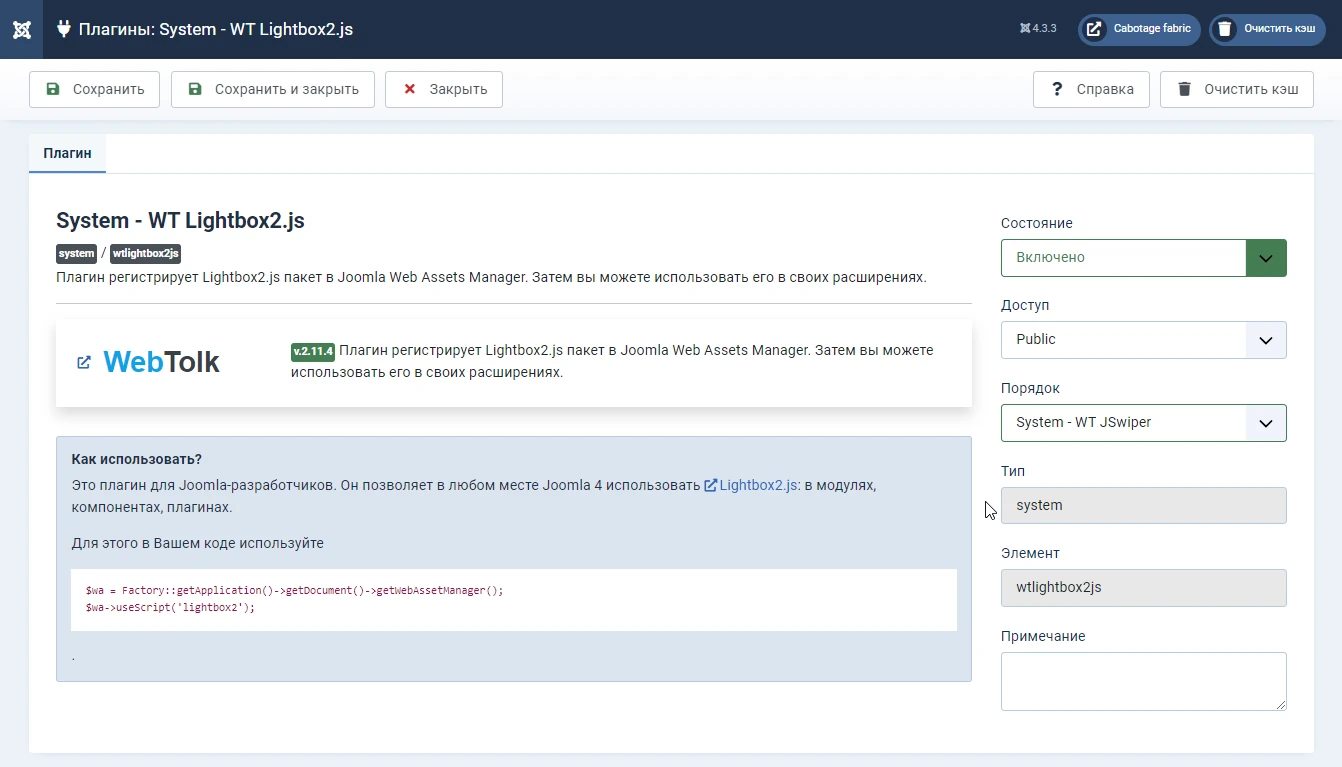Click the WebTolk logo
1342x767 pixels.
[x=161, y=362]
